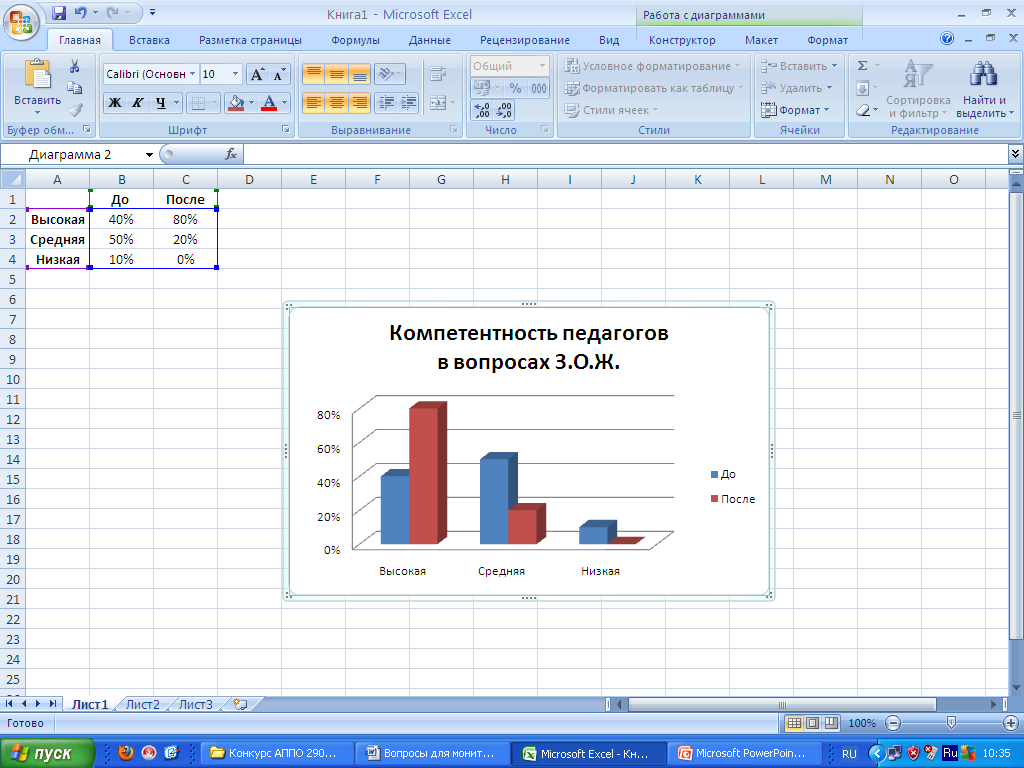This screenshot has height=768, width=1024.
Task: Open the number format box (Общий)
Action: point(509,66)
